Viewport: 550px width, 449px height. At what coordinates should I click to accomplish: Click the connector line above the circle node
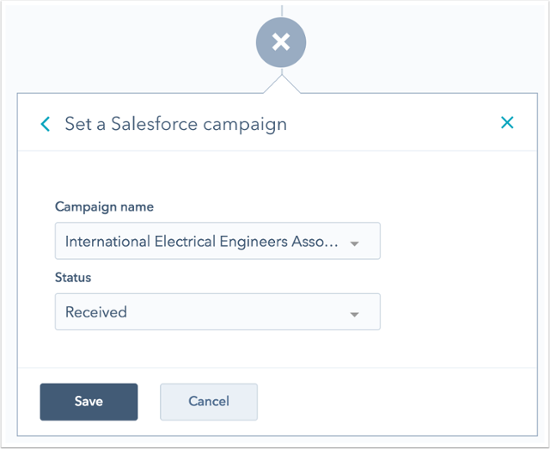[282, 11]
